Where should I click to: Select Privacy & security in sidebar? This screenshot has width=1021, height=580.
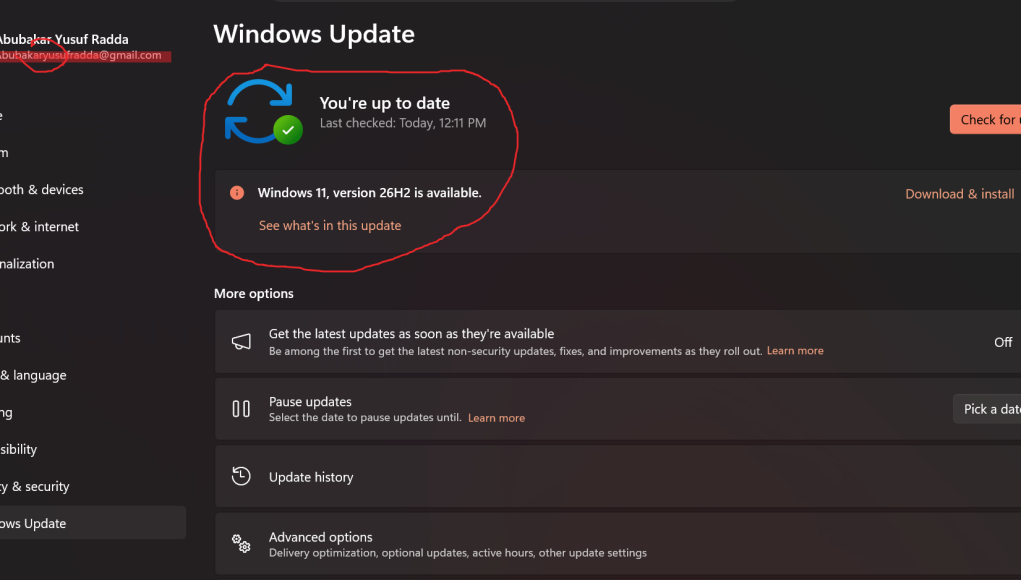(x=35, y=486)
